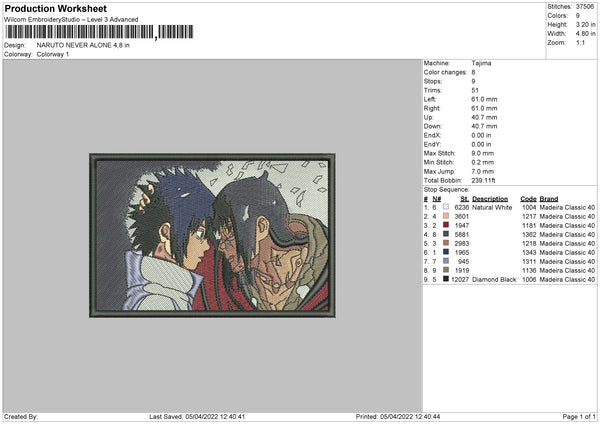Image resolution: width=600 pixels, height=424 pixels.
Task: Click the Max Jump value 7.0 mm
Action: click(483, 171)
